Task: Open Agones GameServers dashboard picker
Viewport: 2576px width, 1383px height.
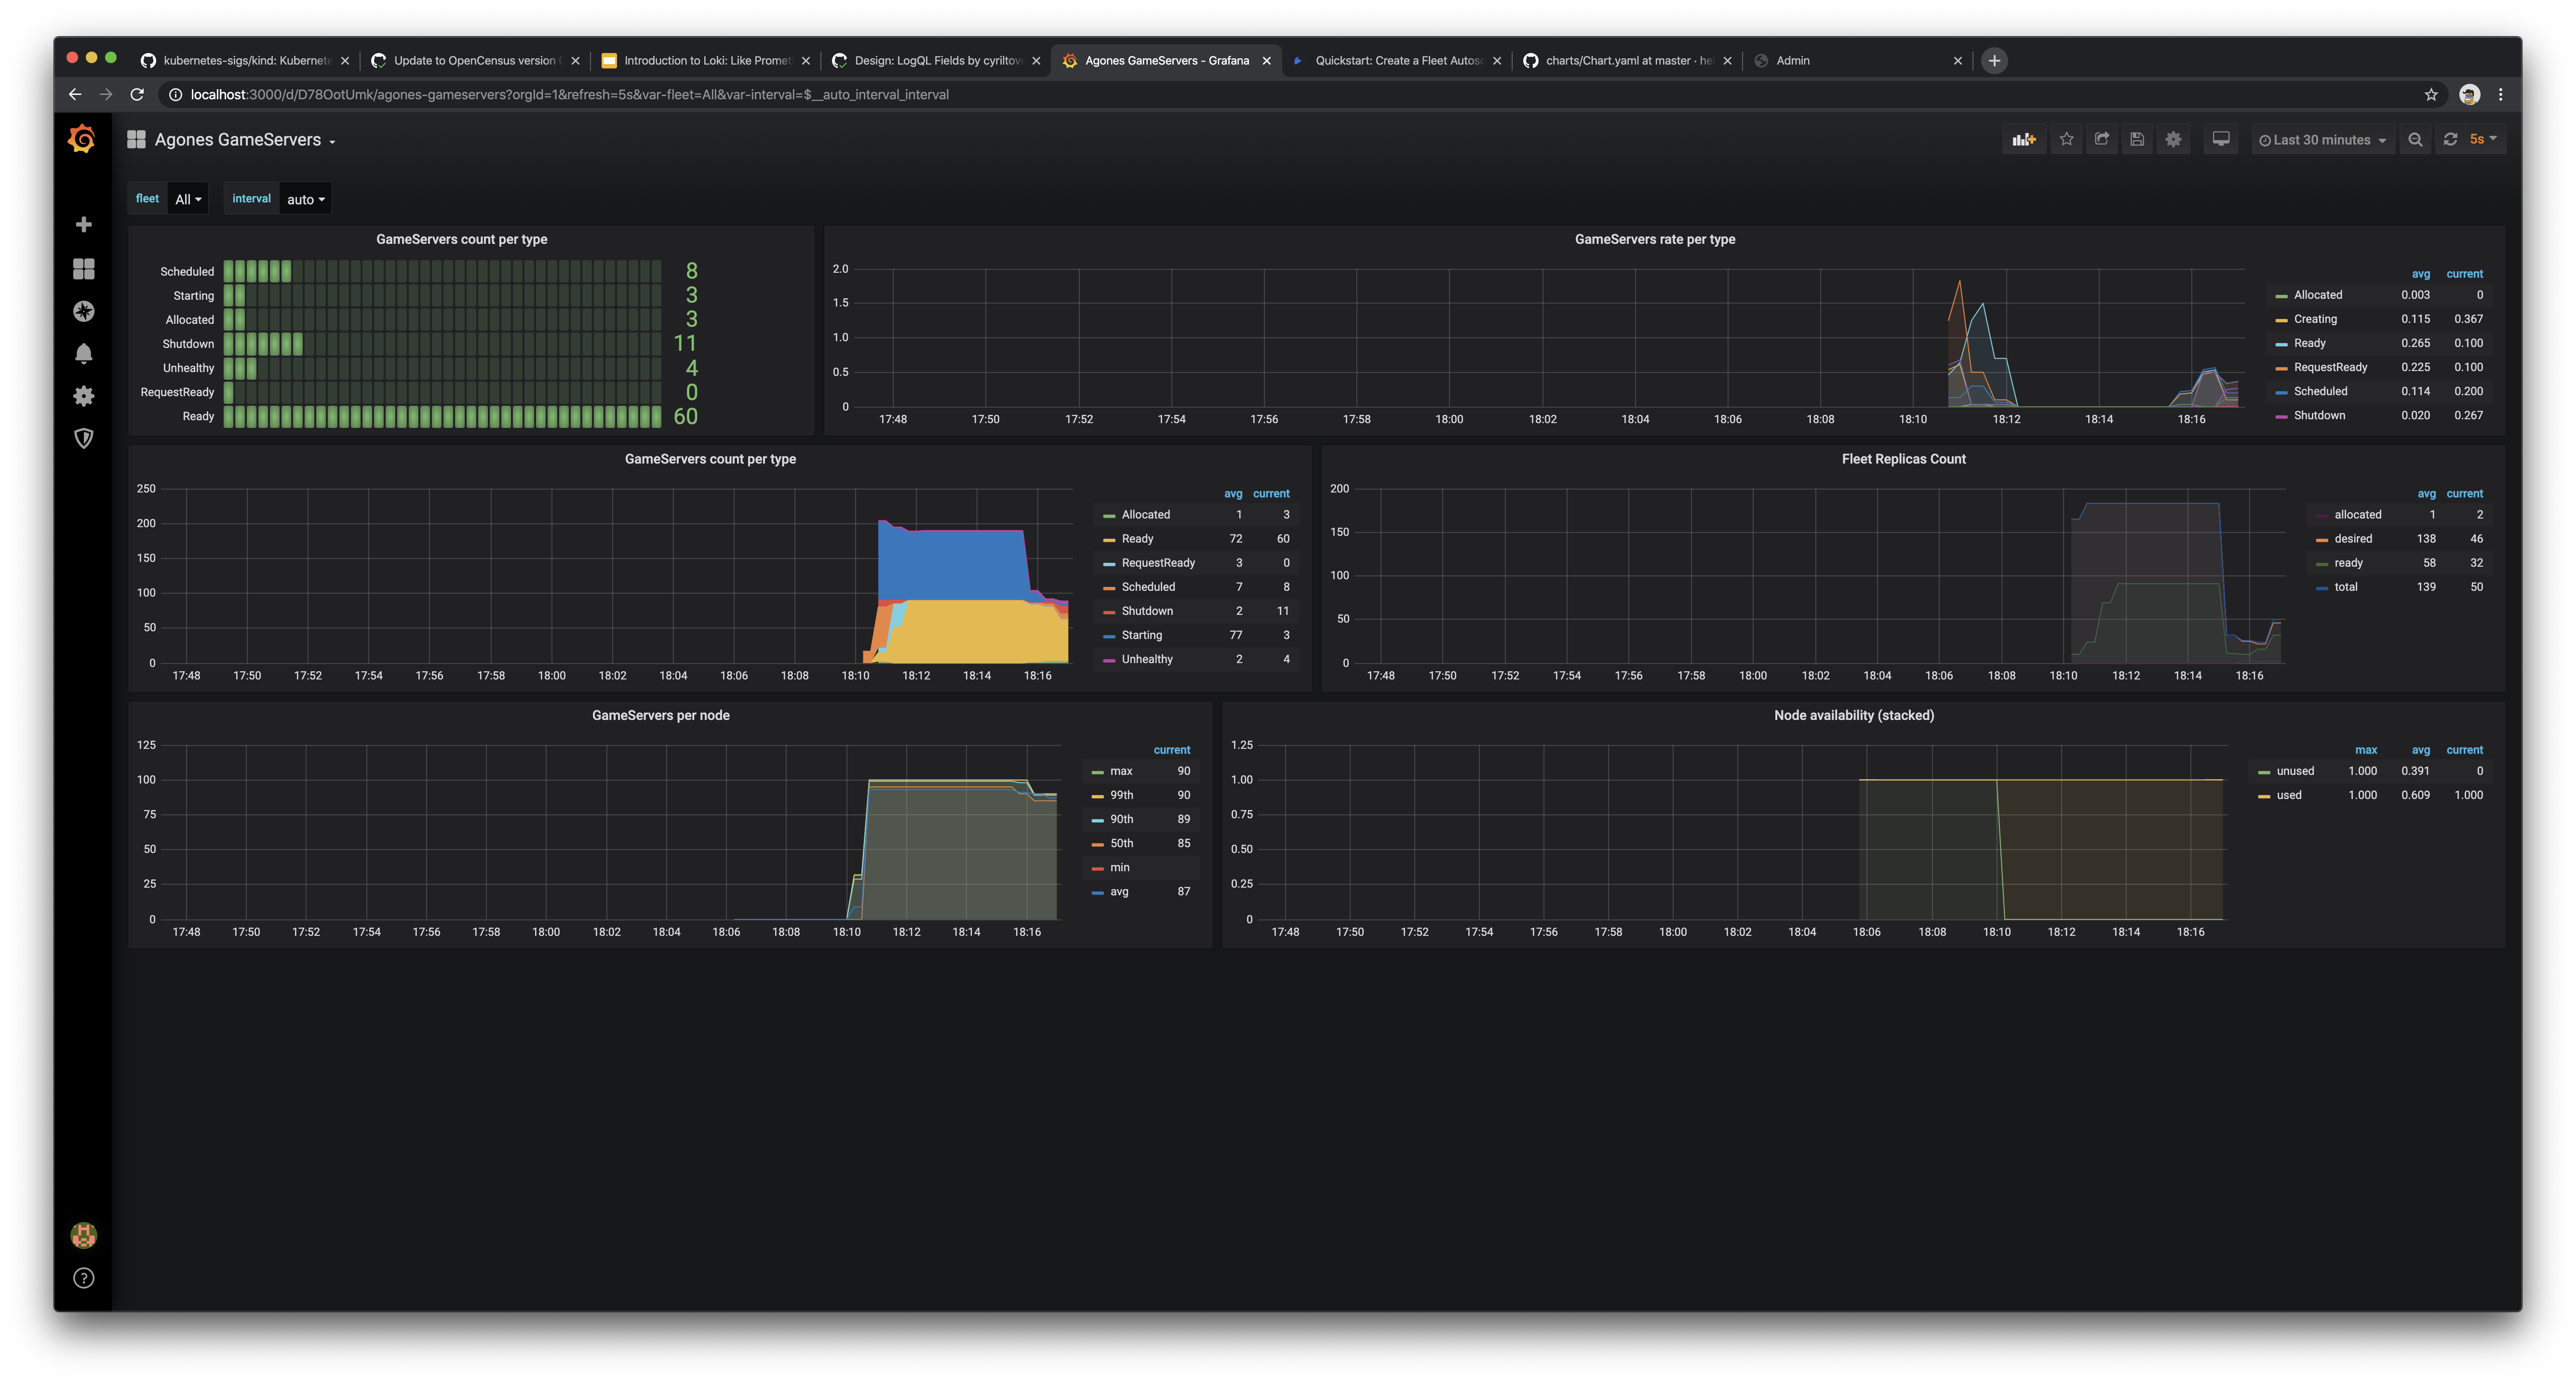Action: coord(245,140)
